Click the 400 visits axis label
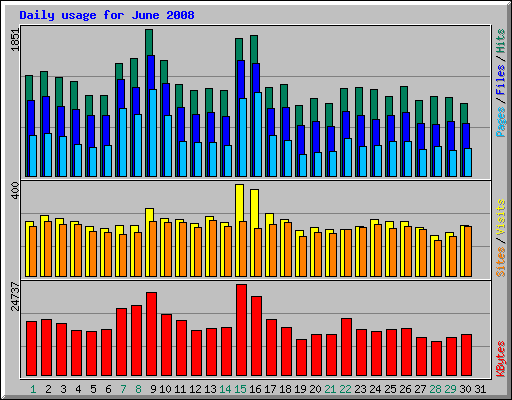 (x=15, y=191)
